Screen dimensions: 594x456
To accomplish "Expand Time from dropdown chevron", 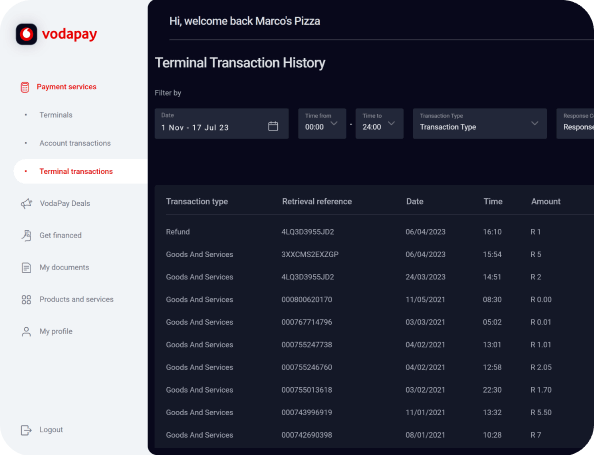I will (334, 123).
